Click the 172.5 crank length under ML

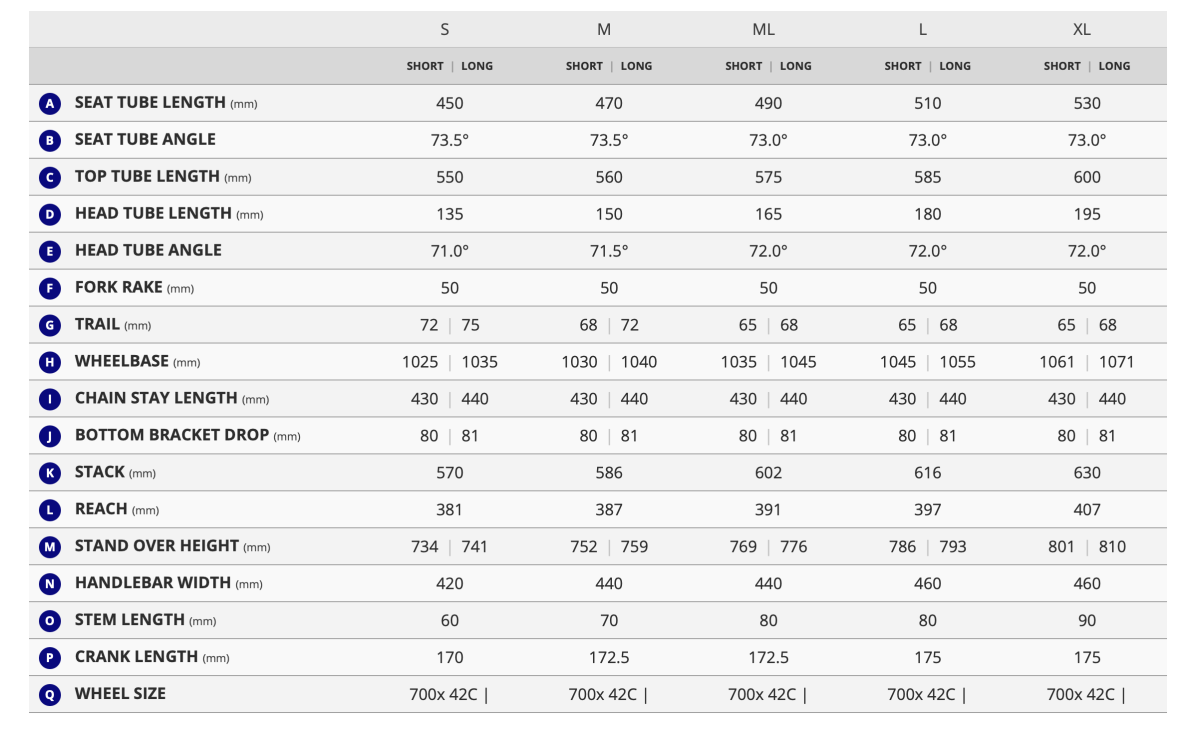coord(768,657)
